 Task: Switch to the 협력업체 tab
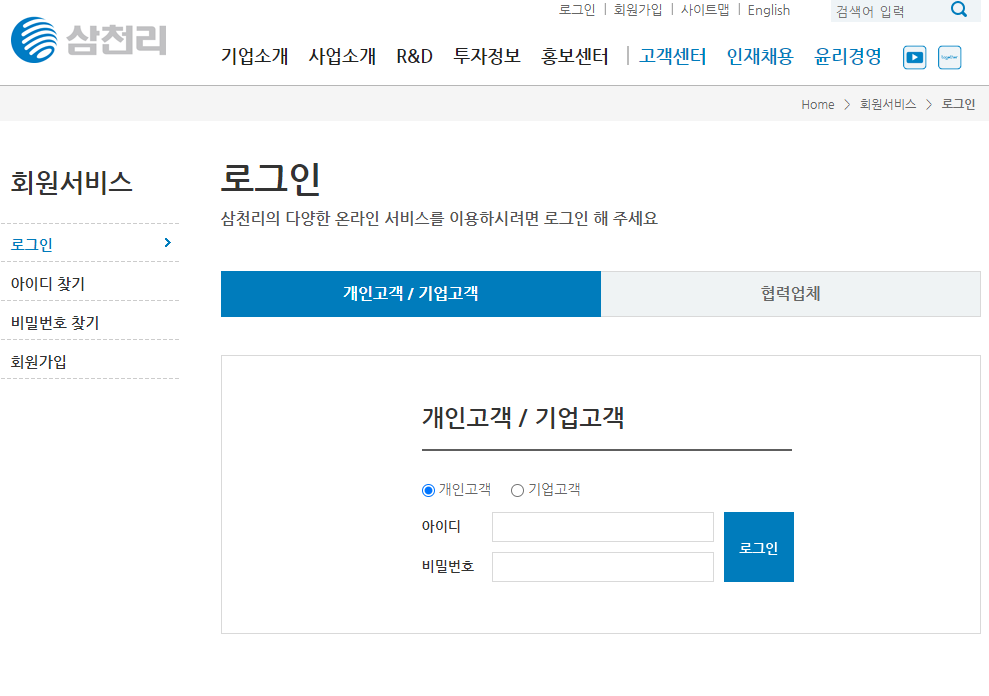pyautogui.click(x=790, y=293)
